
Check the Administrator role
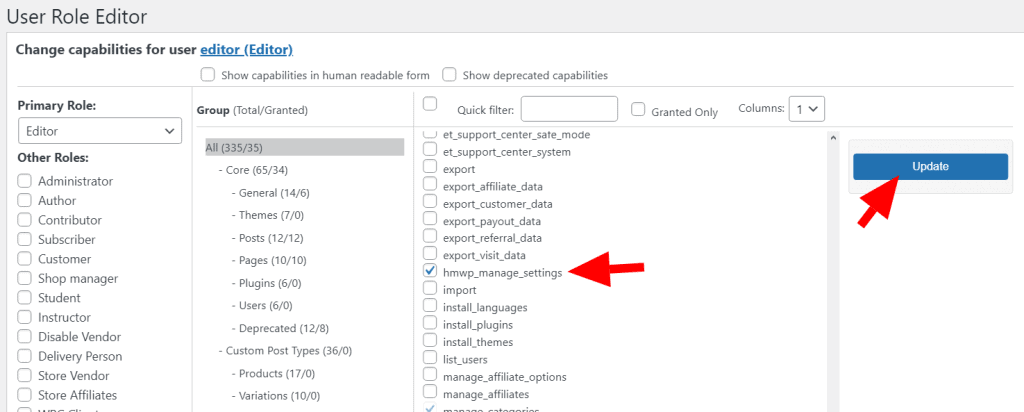click(x=25, y=181)
